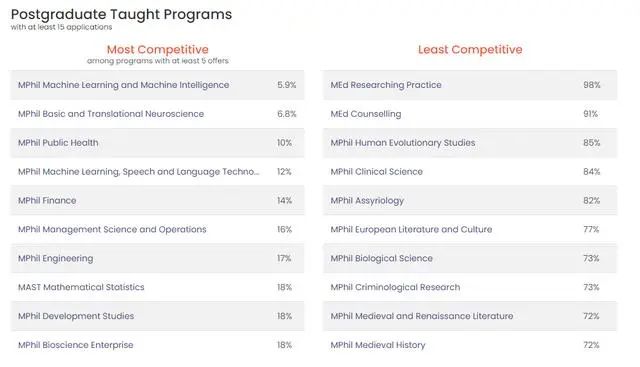Click MPhil Bioscience Enterprise program

pos(76,345)
